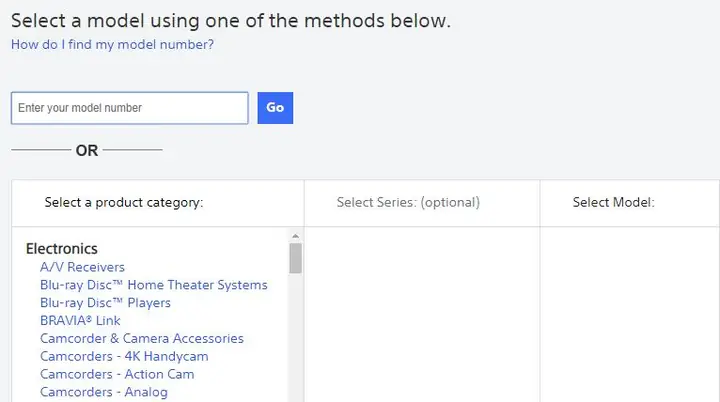The width and height of the screenshot is (720, 402).
Task: Click the "How do I find my model number?" link
Action: coord(112,44)
